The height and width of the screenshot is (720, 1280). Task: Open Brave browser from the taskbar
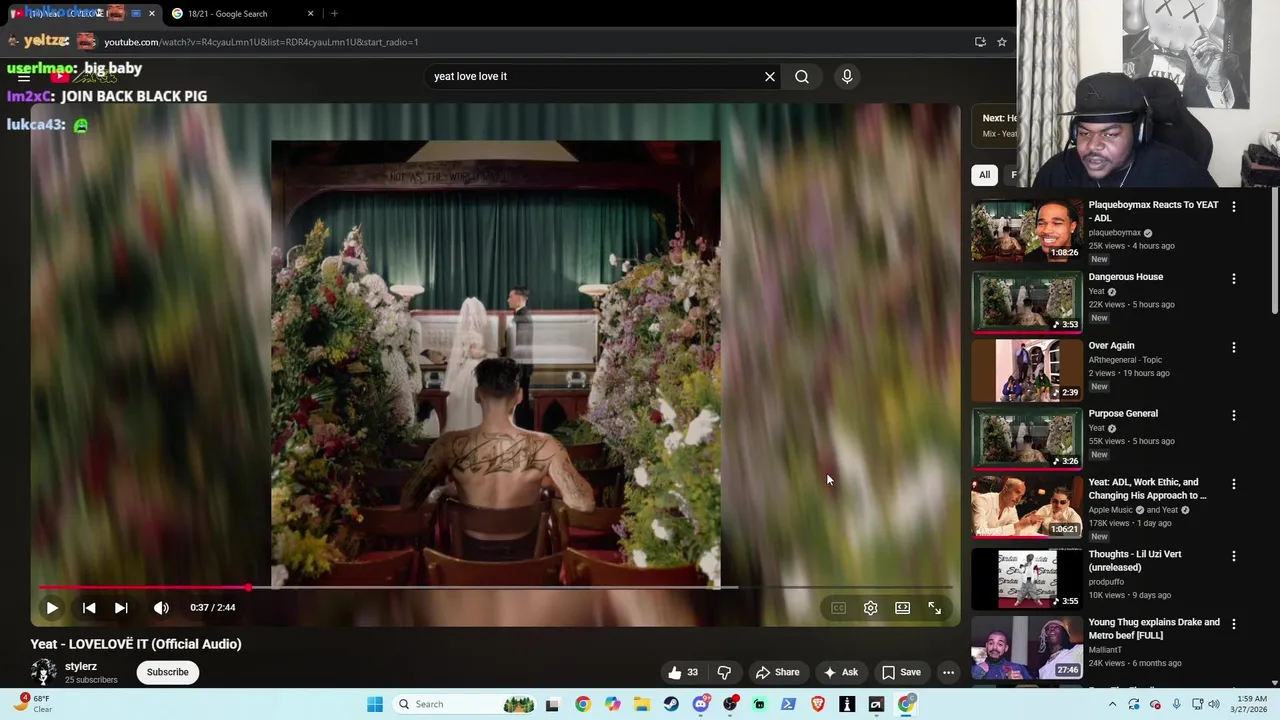818,704
